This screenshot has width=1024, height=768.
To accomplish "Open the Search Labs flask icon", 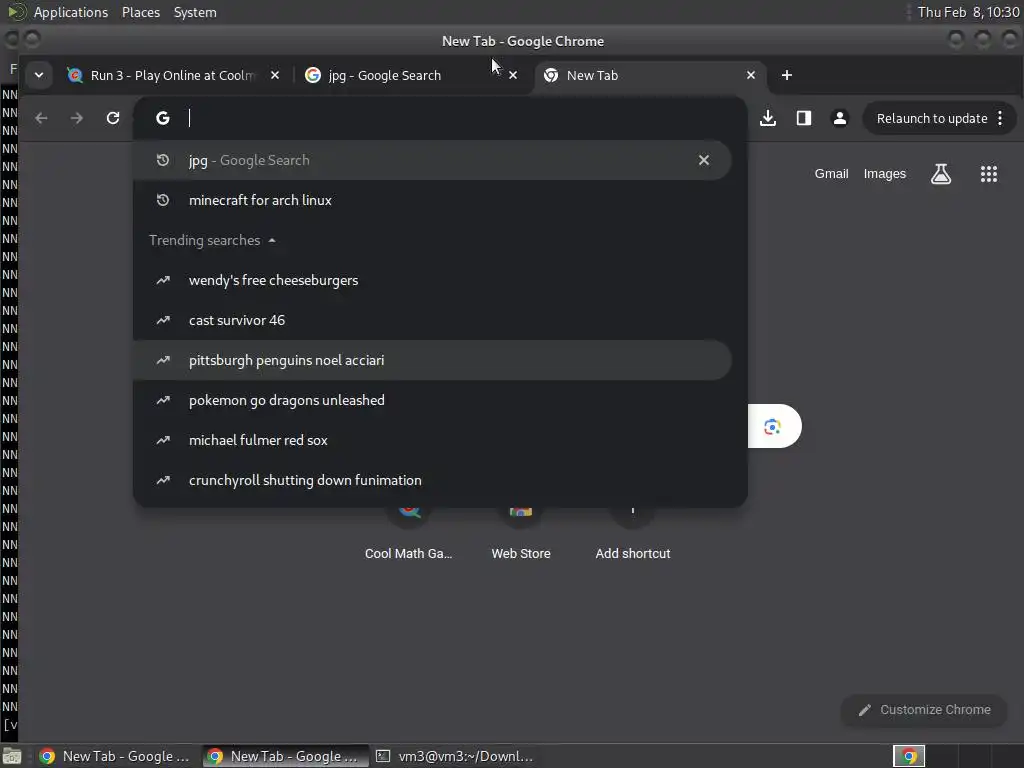I will (941, 174).
